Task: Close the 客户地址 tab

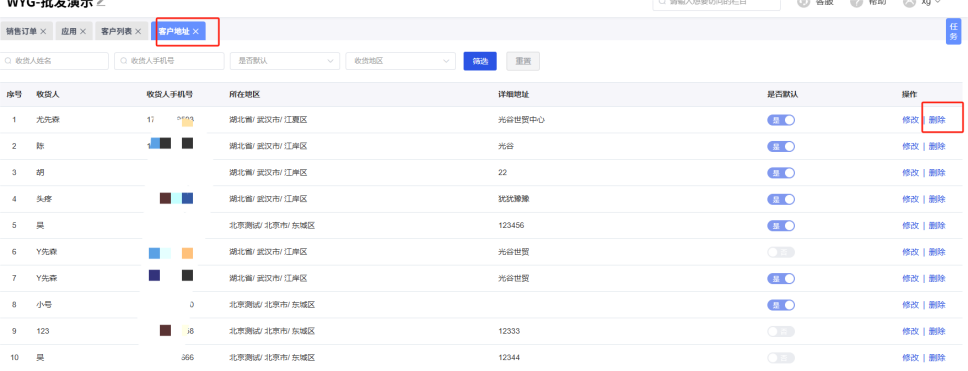Action: pyautogui.click(x=196, y=31)
